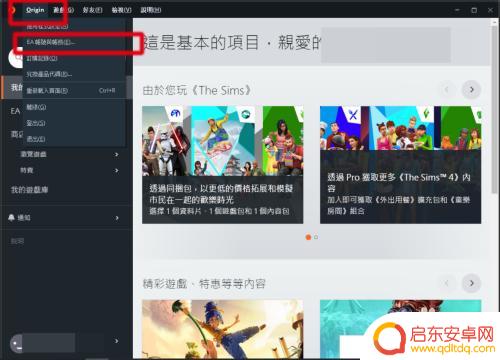Select the first orange carousel page dot
The image size is (500, 360).
308,237
